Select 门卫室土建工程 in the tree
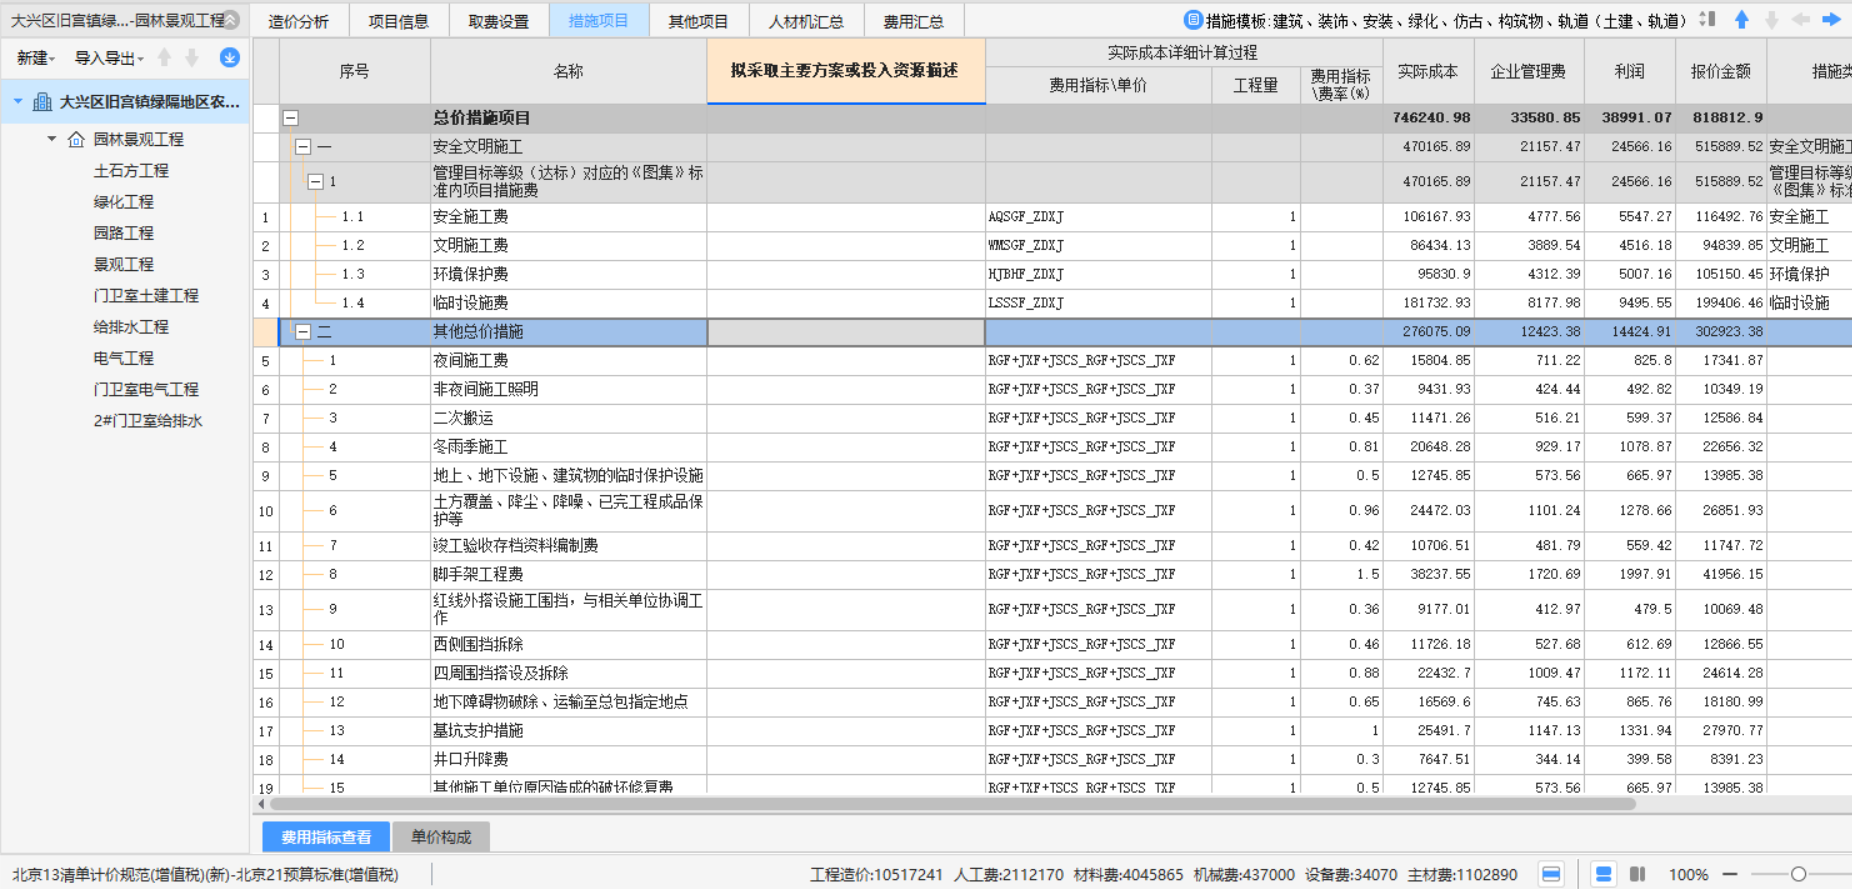The width and height of the screenshot is (1852, 889). pyautogui.click(x=146, y=296)
